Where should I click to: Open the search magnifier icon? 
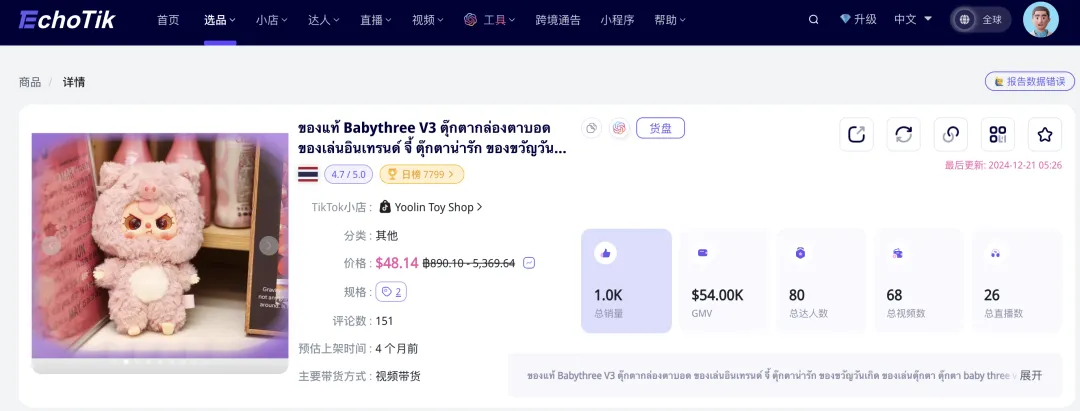(x=813, y=20)
